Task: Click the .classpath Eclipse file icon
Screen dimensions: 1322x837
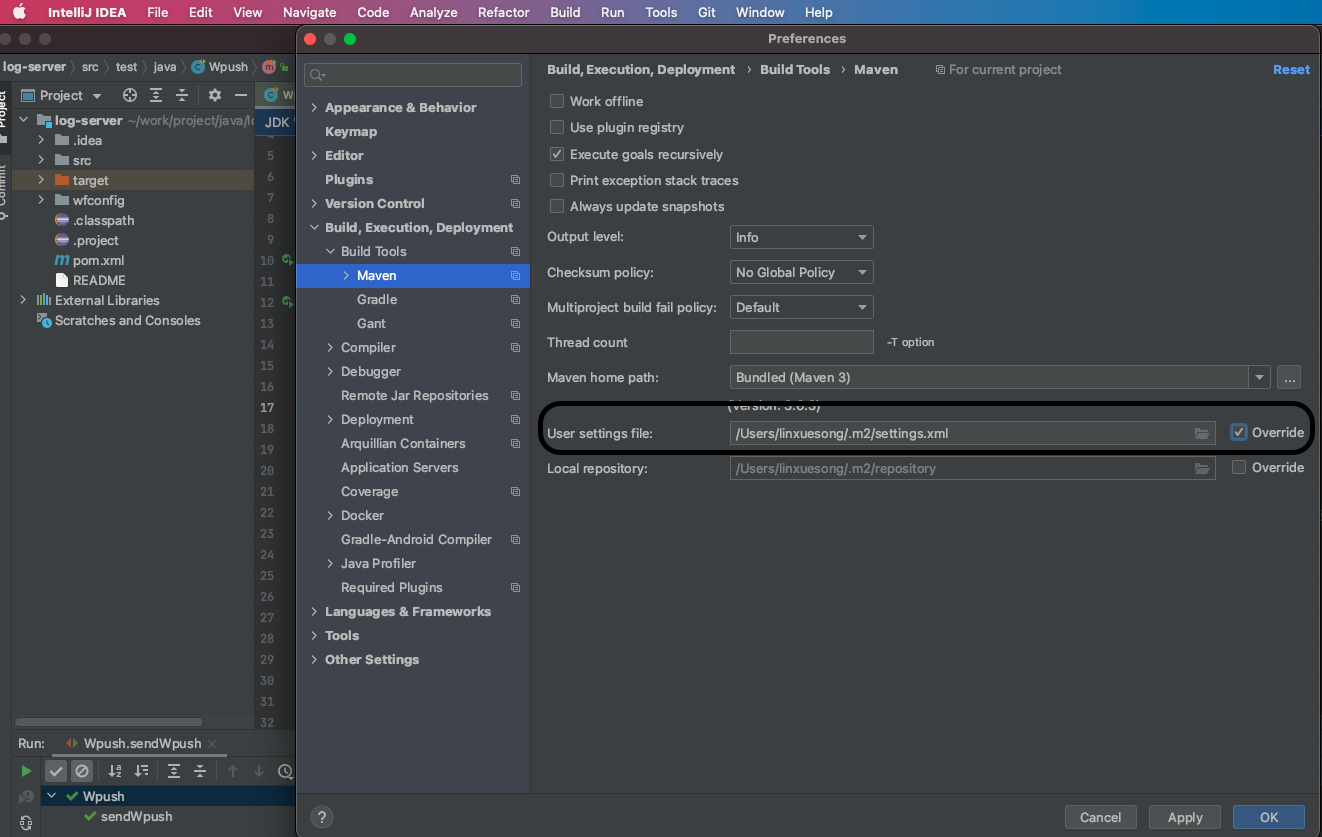Action: [x=63, y=220]
